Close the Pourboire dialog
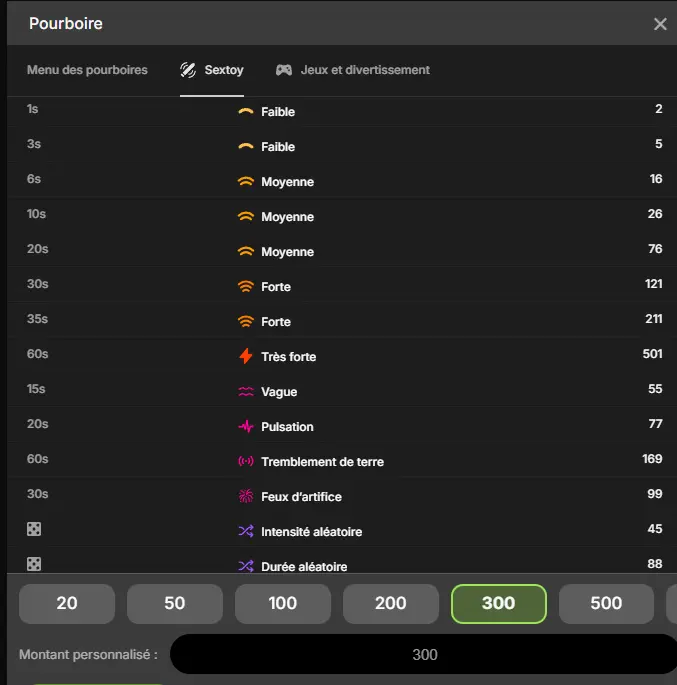677x685 pixels. 660,24
